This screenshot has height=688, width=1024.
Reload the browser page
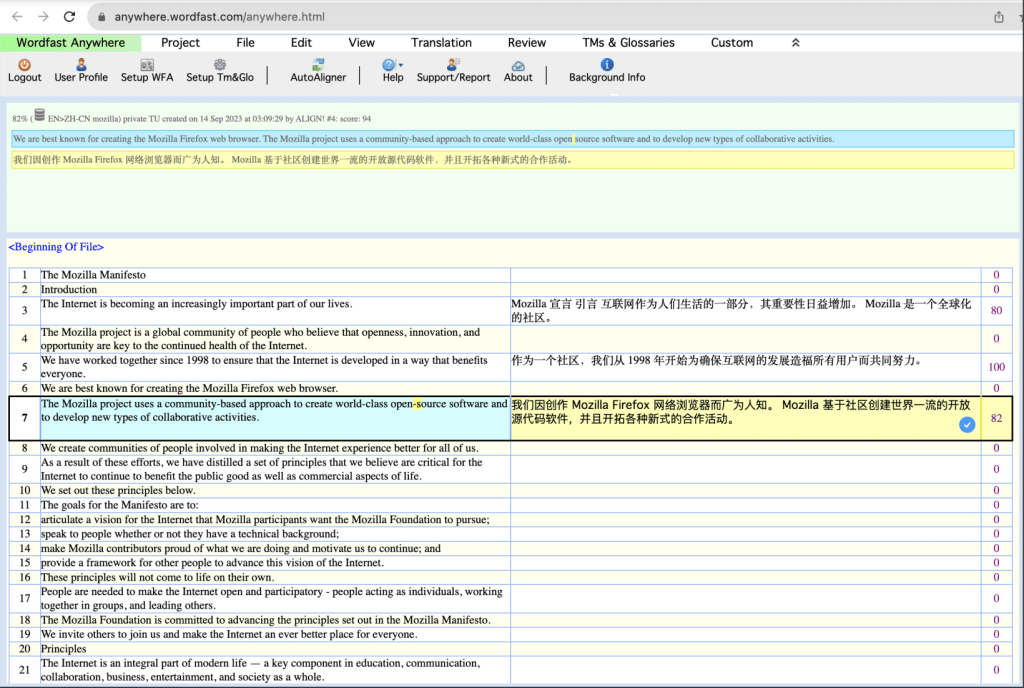pyautogui.click(x=69, y=17)
